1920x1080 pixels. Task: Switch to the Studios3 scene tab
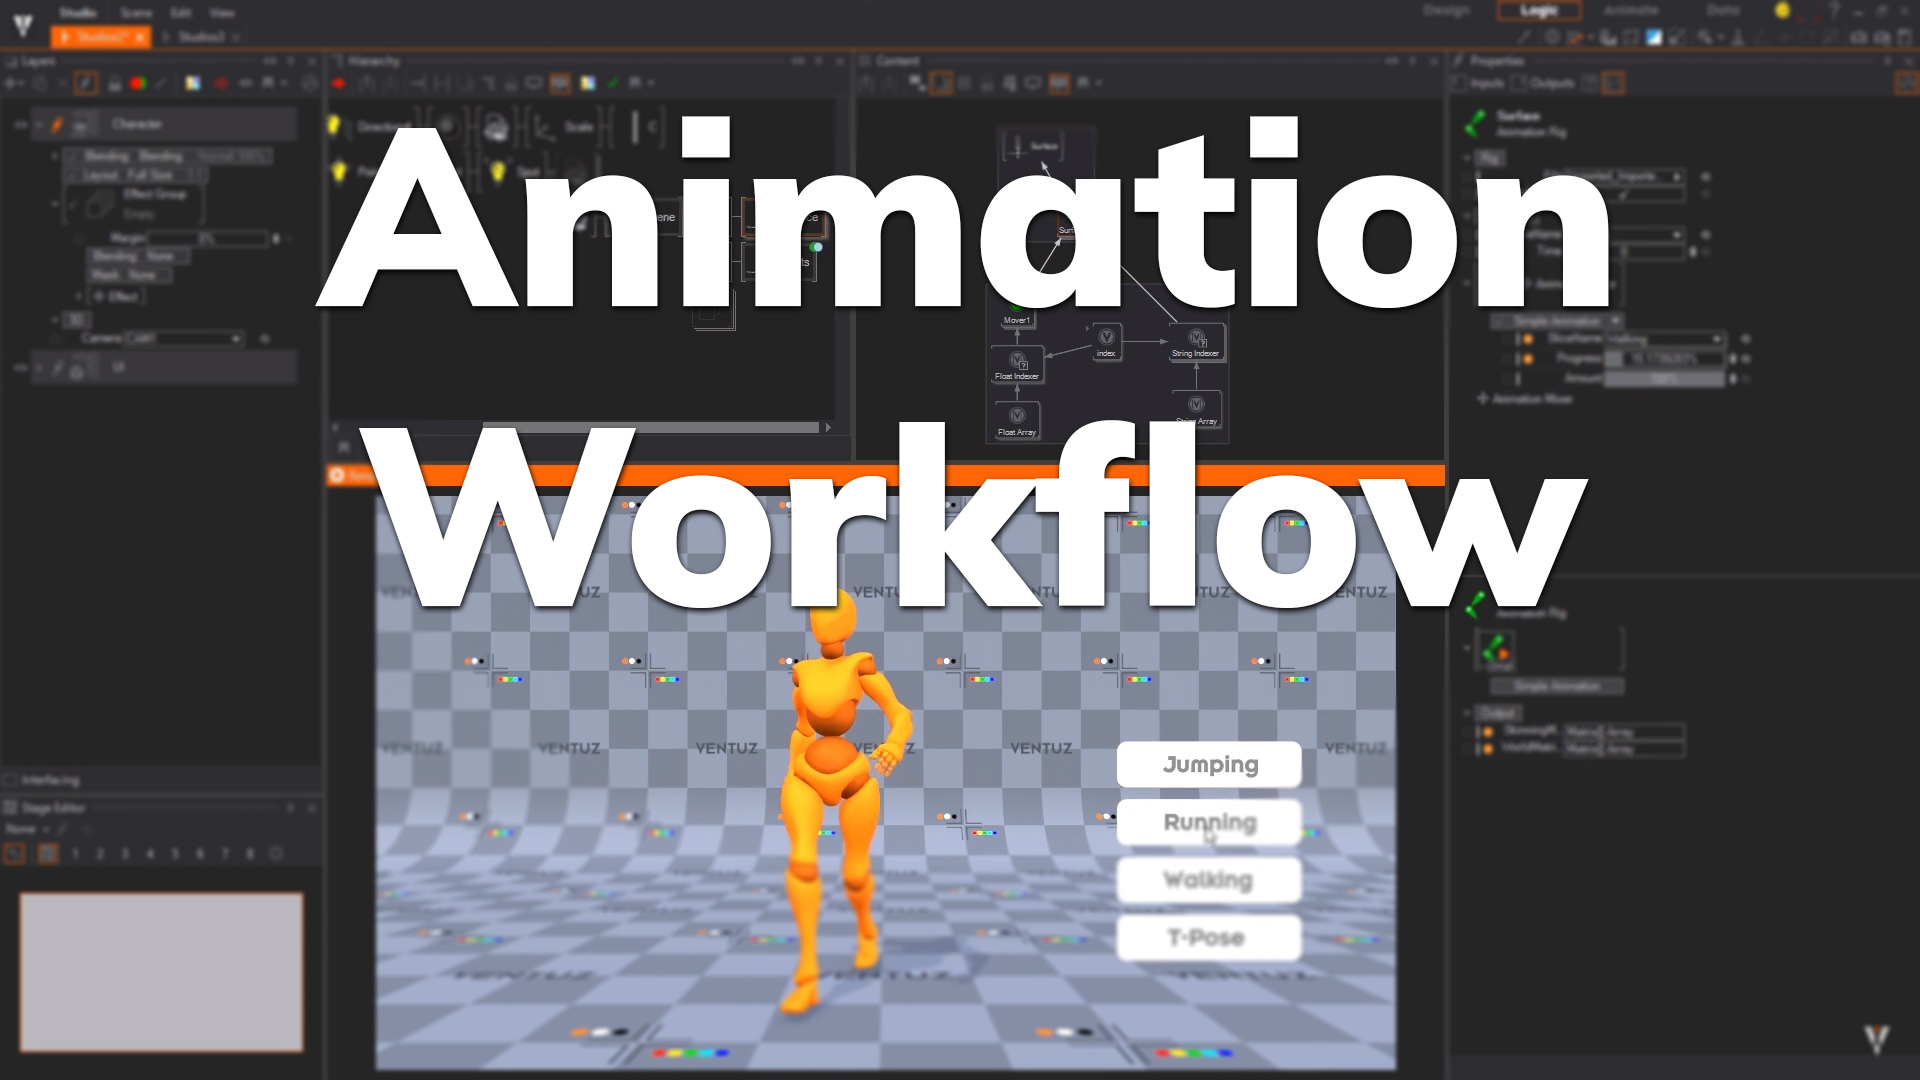[203, 37]
